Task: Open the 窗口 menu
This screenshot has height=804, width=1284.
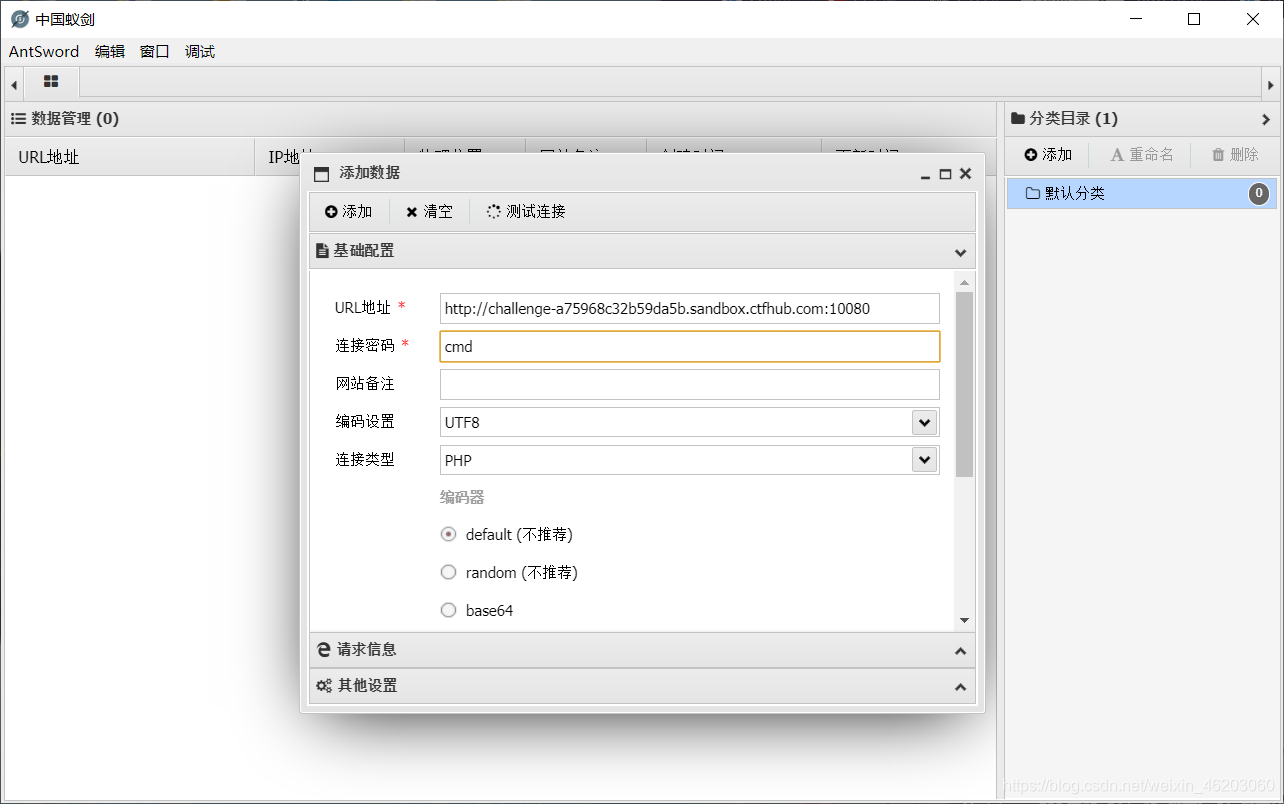Action: pos(155,52)
